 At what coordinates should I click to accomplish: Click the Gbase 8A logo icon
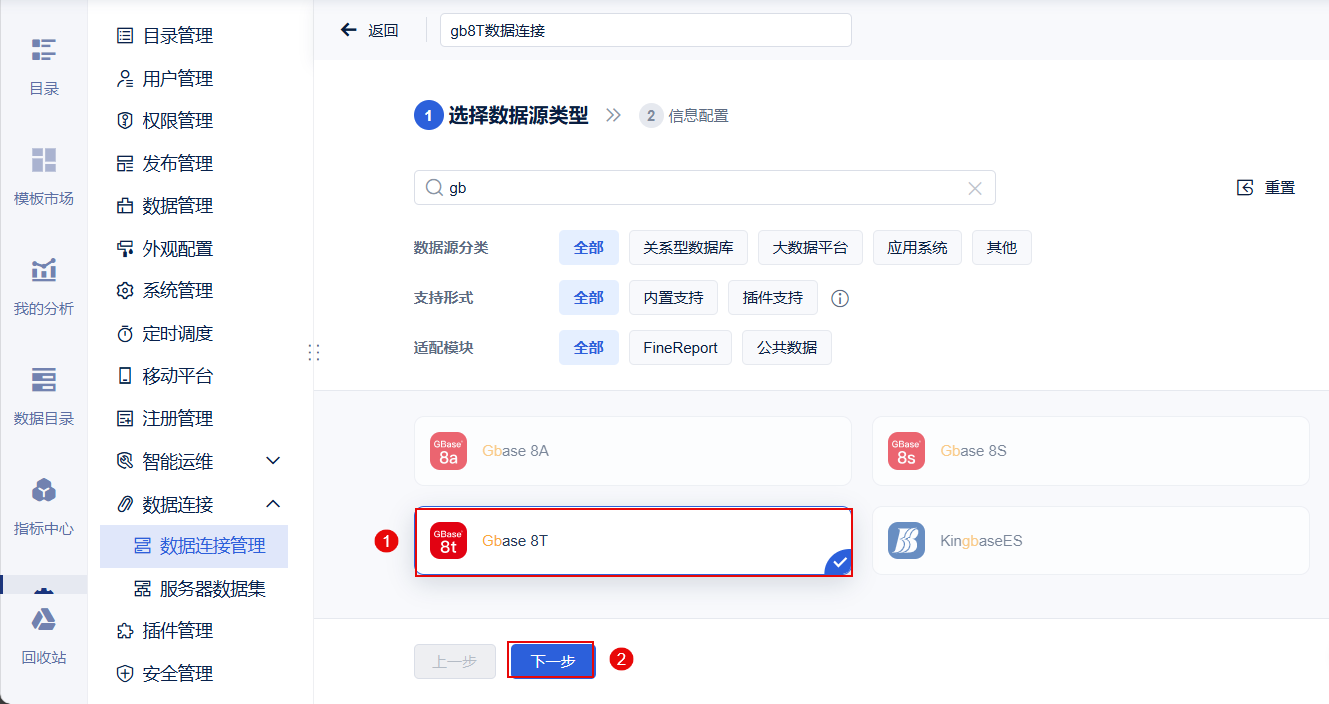tap(448, 451)
